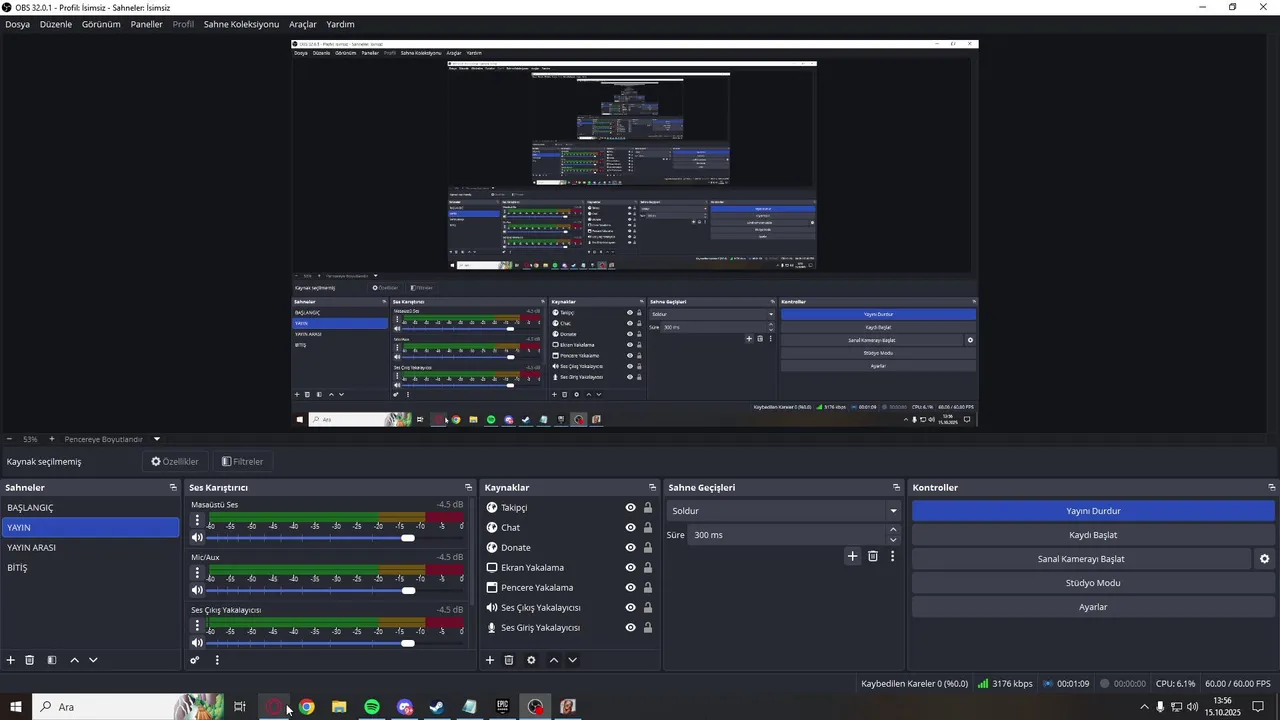Open the Ayarlar button

(1093, 607)
